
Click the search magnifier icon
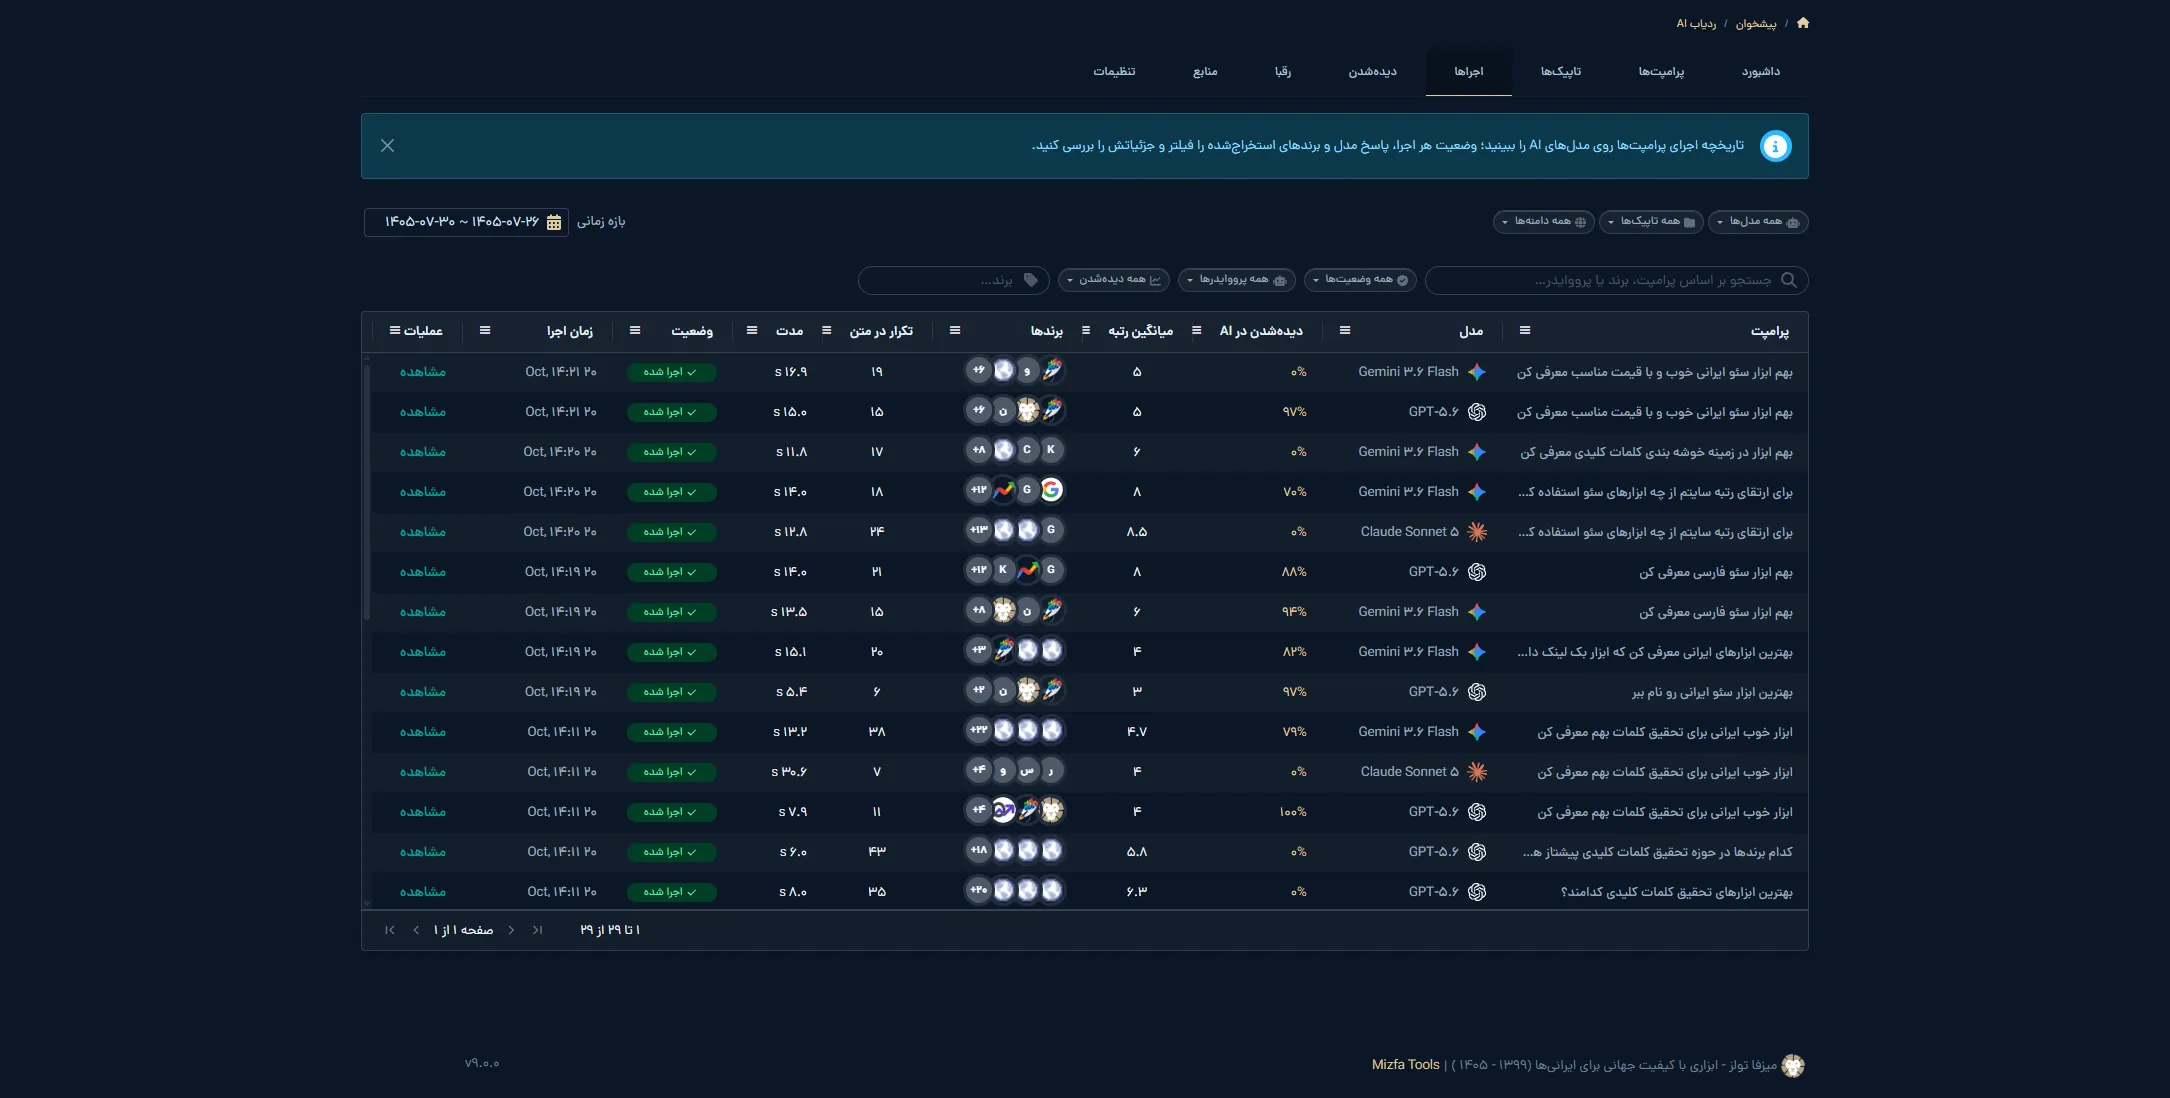(1789, 280)
